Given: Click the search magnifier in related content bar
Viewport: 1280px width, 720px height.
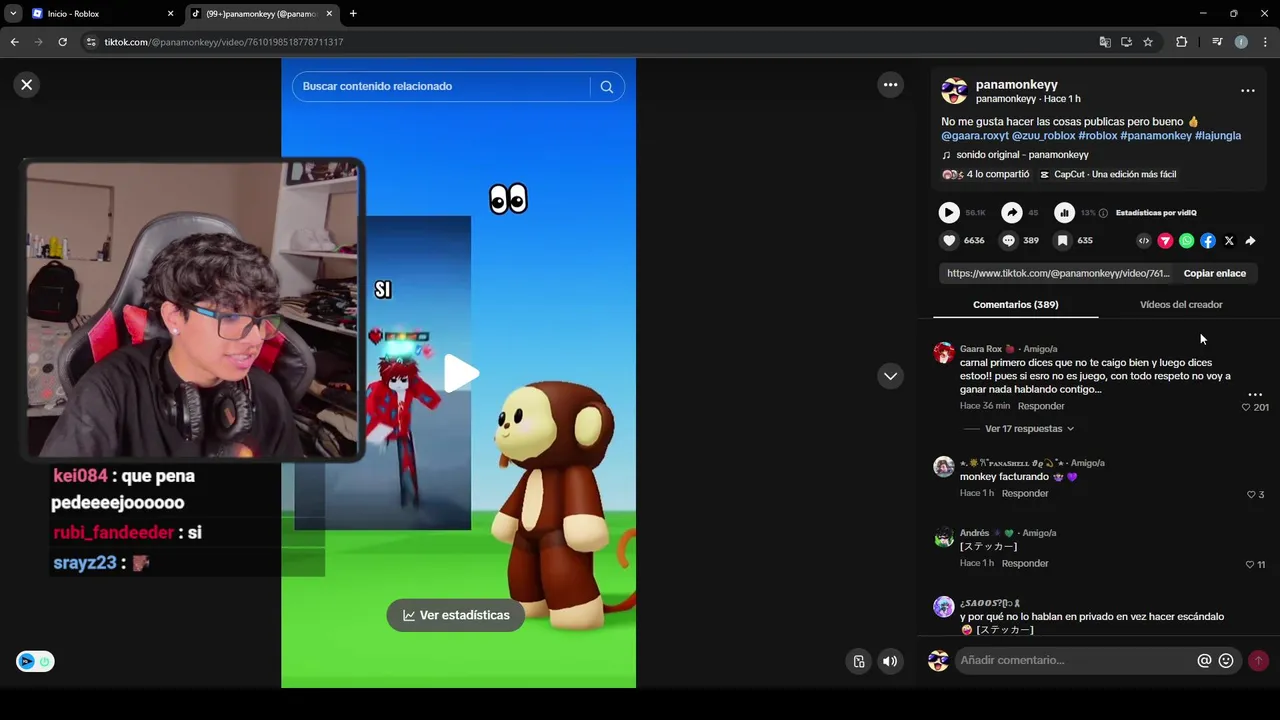Looking at the screenshot, I should click(606, 87).
